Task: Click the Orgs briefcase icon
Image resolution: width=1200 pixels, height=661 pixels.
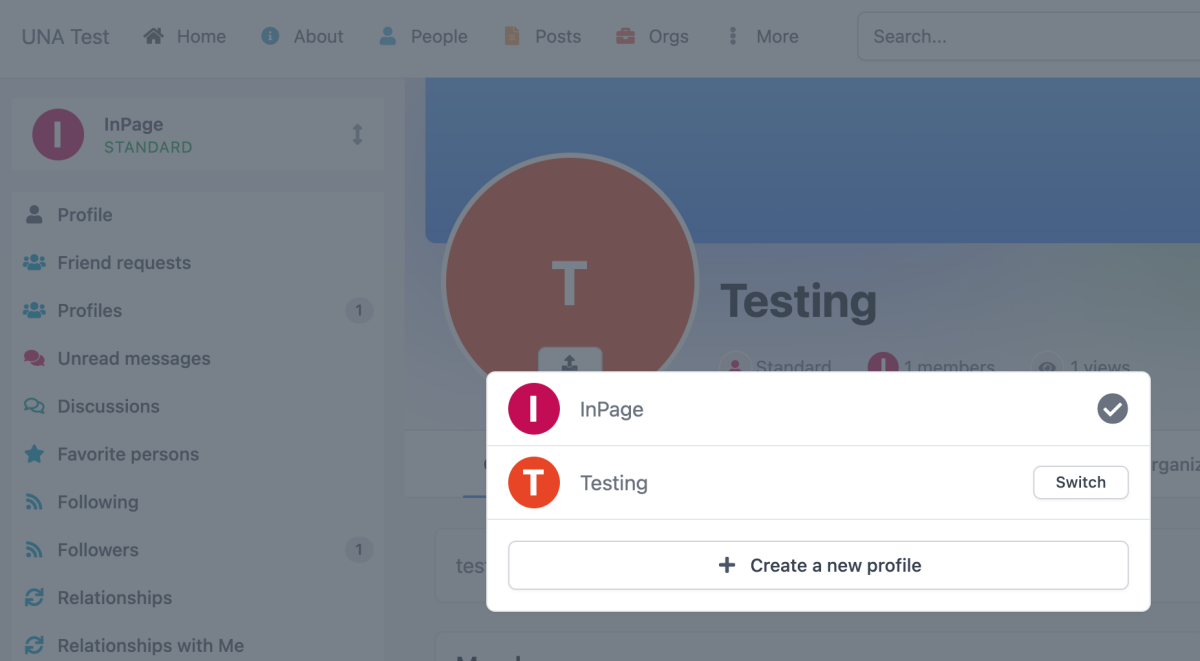Action: (626, 36)
